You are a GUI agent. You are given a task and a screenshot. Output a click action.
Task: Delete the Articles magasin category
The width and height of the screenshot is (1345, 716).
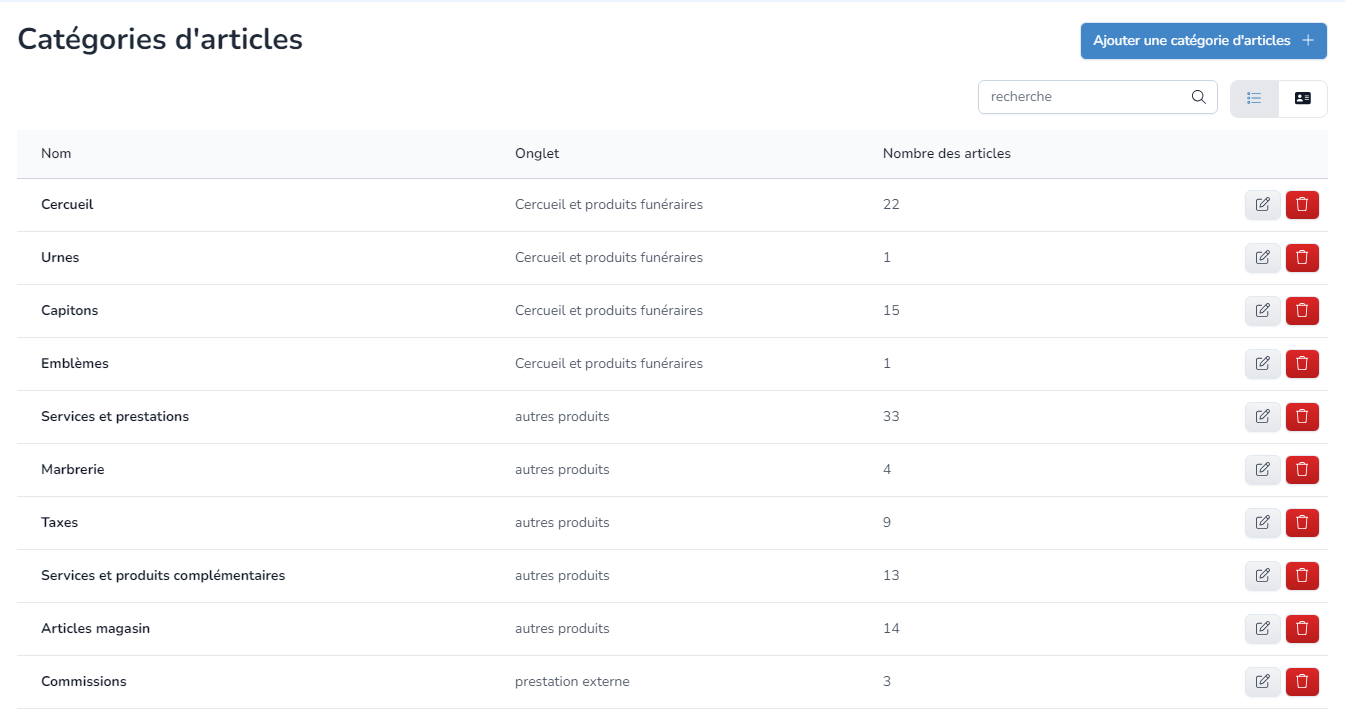[x=1302, y=629]
